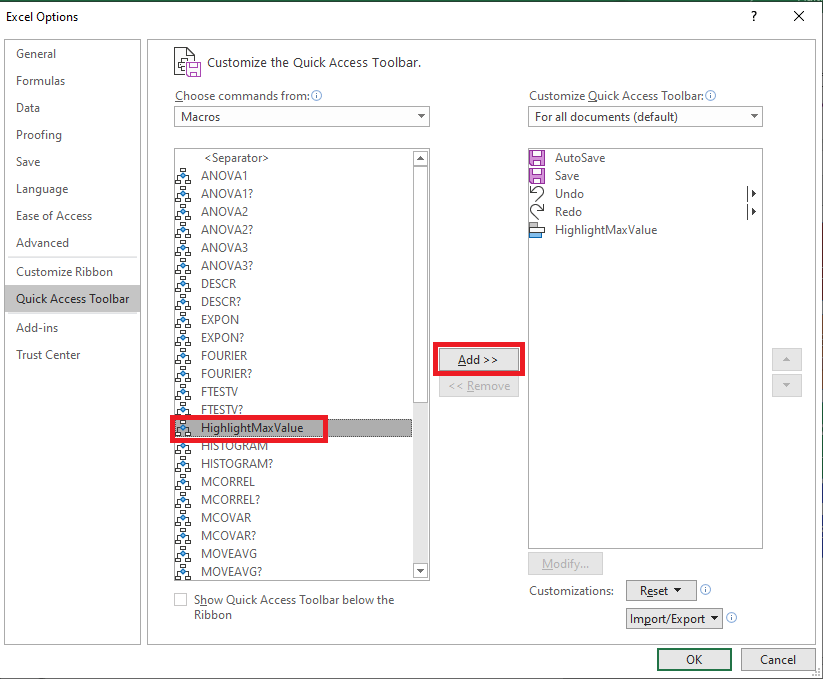Click the Modify... button
Image resolution: width=823 pixels, height=679 pixels.
565,564
